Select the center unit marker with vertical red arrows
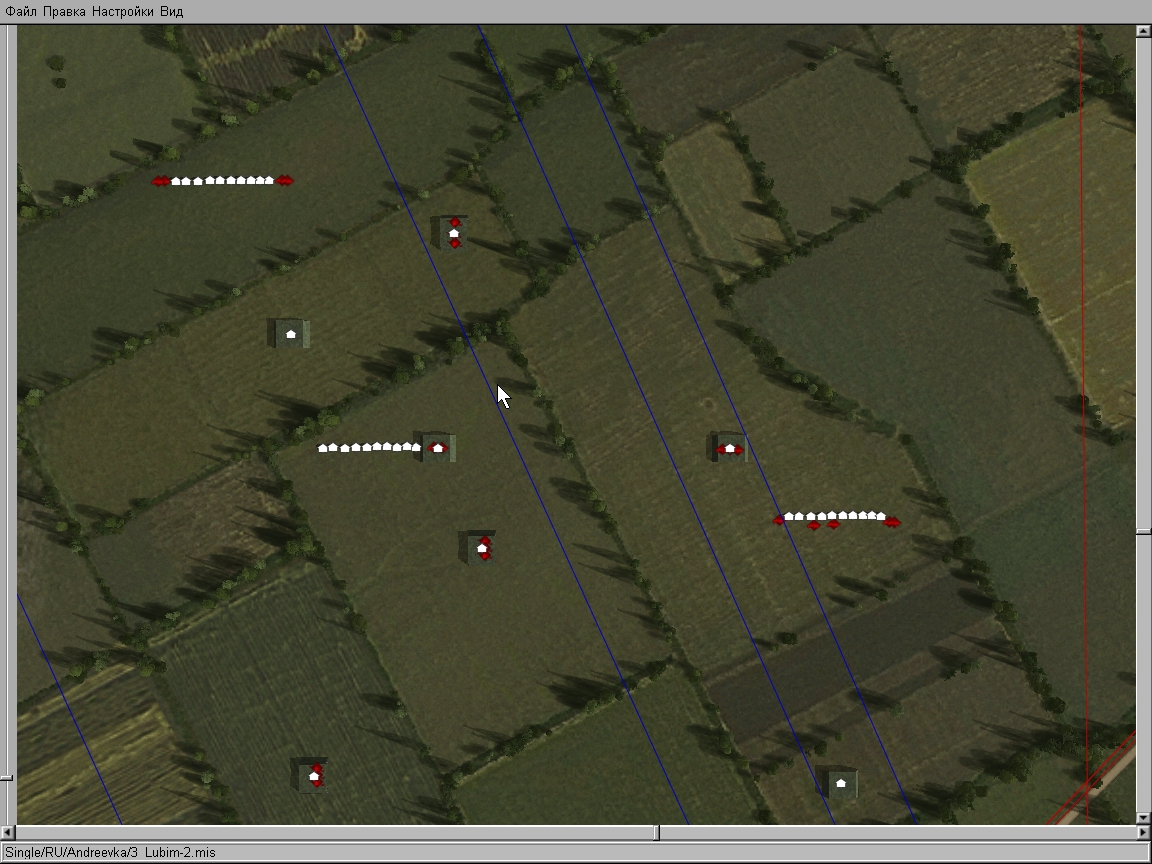Image resolution: width=1152 pixels, height=864 pixels. point(481,548)
